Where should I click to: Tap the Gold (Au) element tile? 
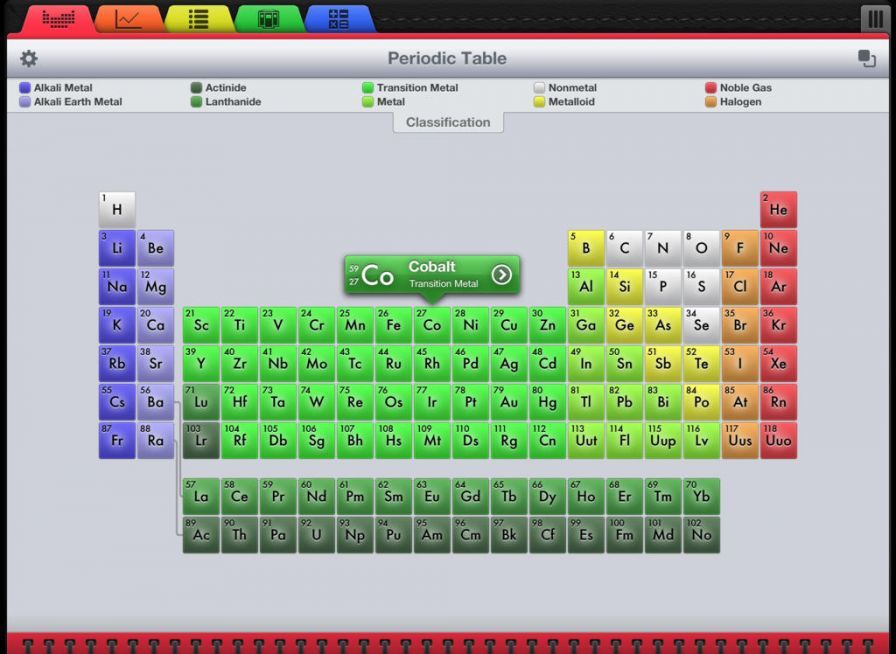509,402
